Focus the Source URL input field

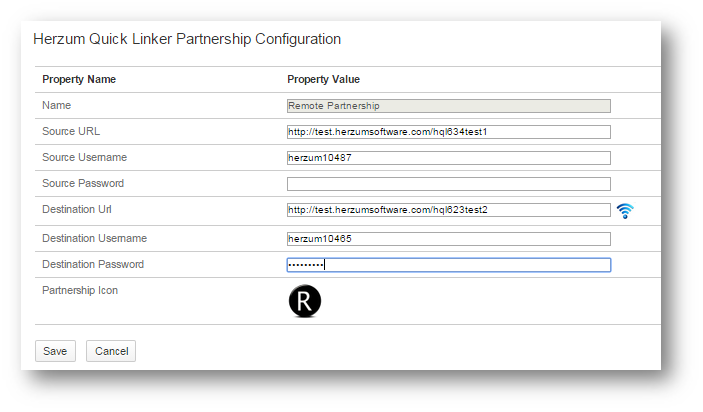pyautogui.click(x=448, y=132)
